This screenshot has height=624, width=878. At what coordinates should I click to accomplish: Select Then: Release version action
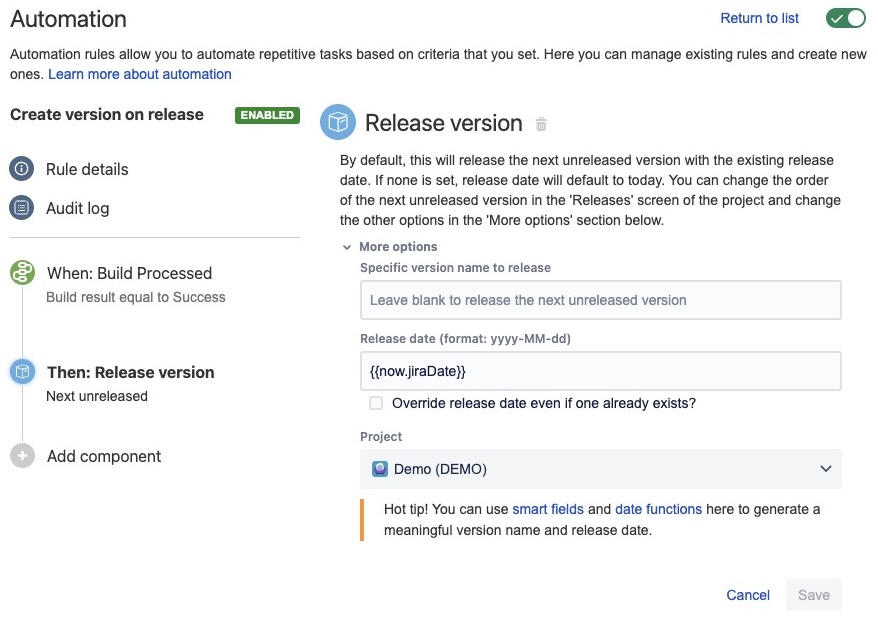tap(130, 372)
